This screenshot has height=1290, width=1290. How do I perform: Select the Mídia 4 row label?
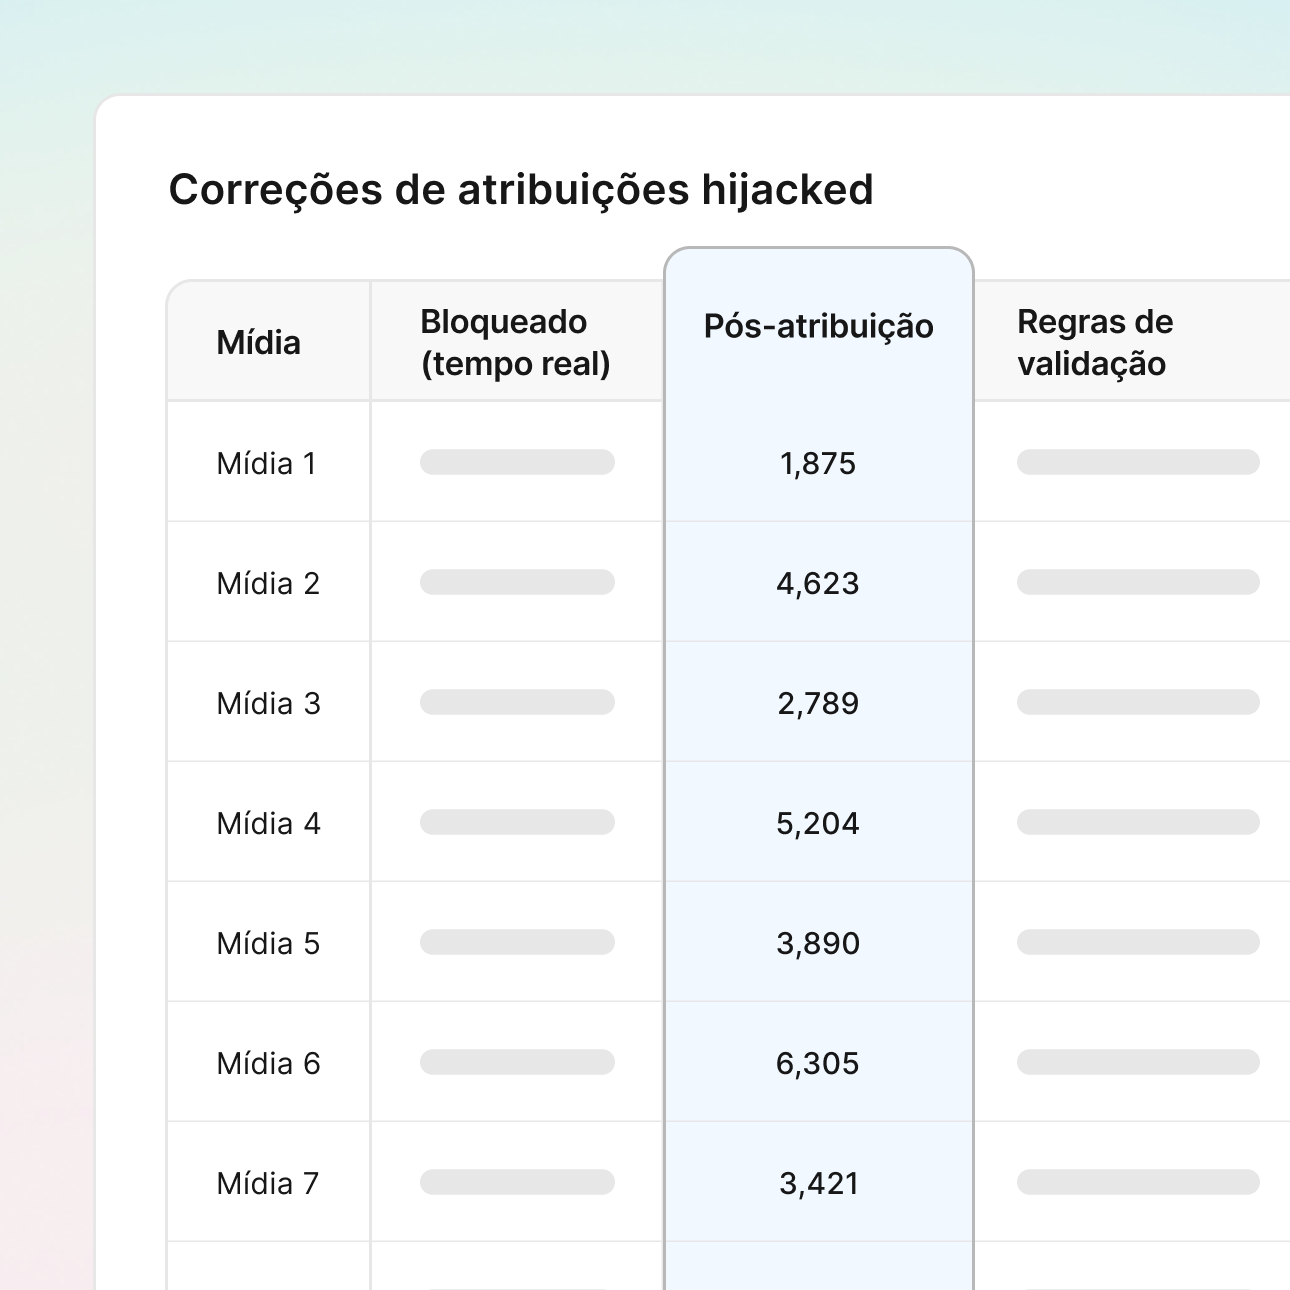[x=268, y=824]
